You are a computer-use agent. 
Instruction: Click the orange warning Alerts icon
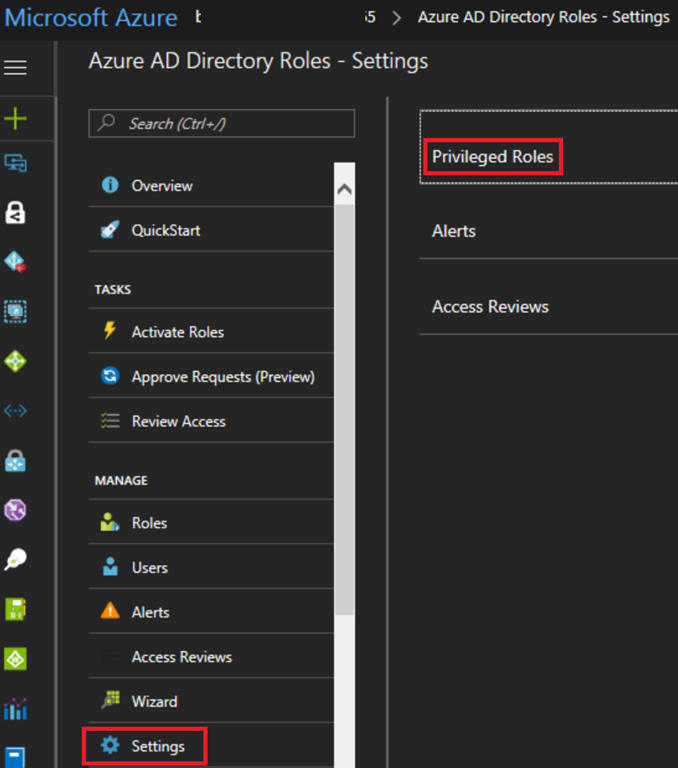[110, 612]
